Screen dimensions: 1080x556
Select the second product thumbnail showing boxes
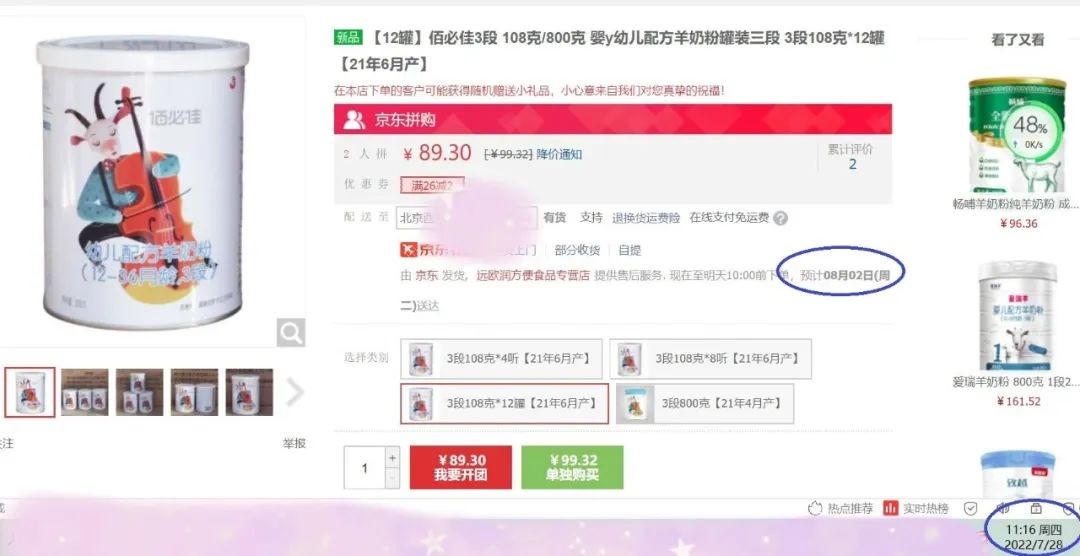(x=85, y=392)
